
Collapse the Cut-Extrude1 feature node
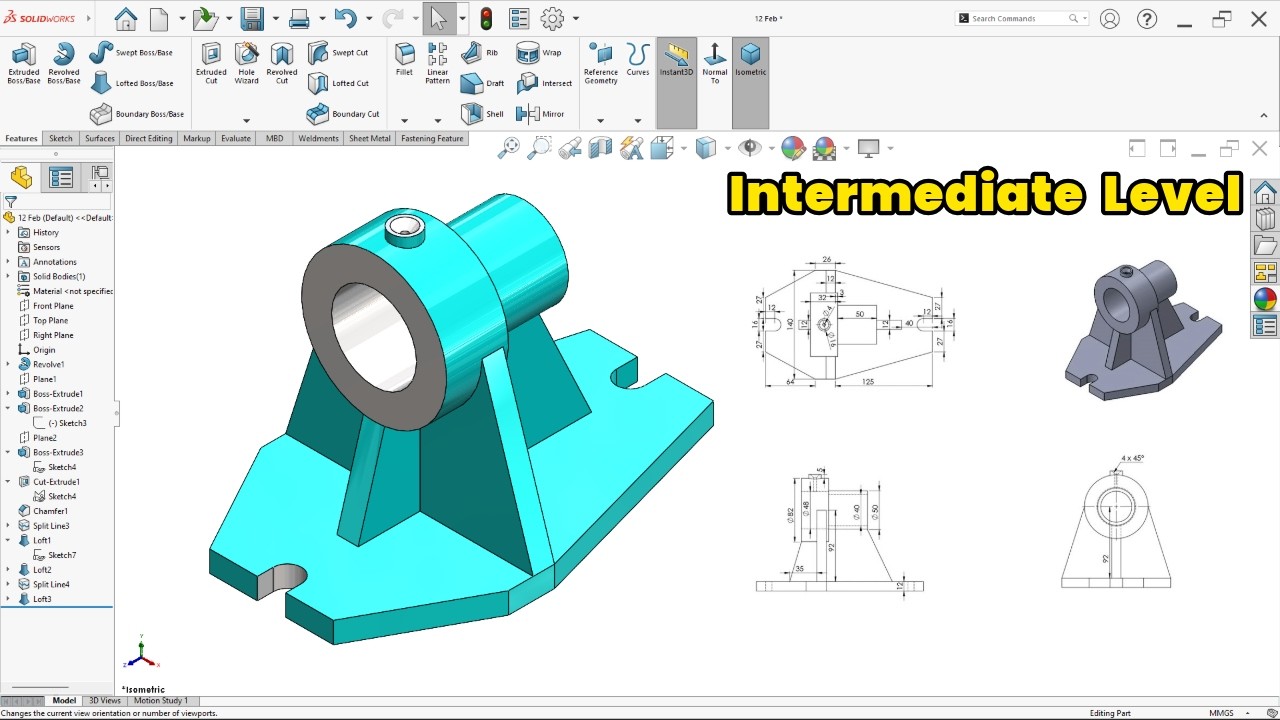tap(8, 482)
